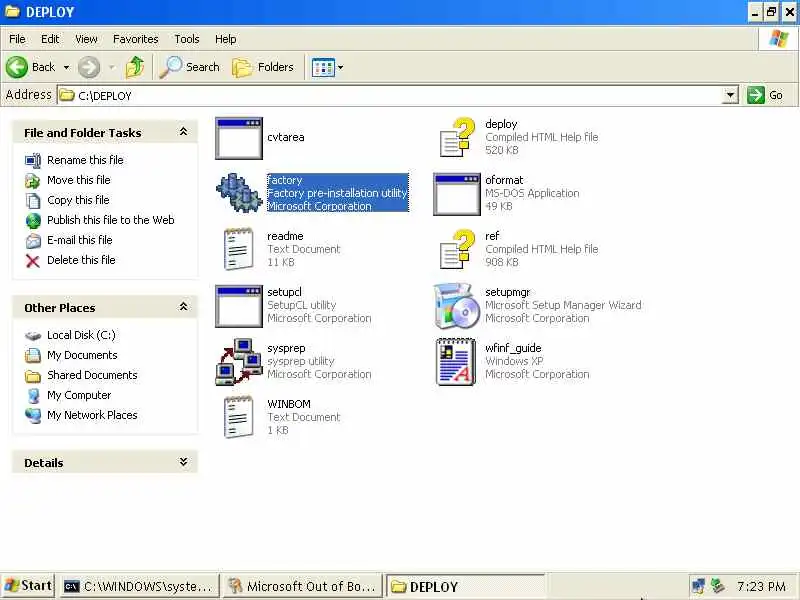This screenshot has height=600, width=800.
Task: Click the Publish to Web globe icon
Action: click(x=33, y=220)
